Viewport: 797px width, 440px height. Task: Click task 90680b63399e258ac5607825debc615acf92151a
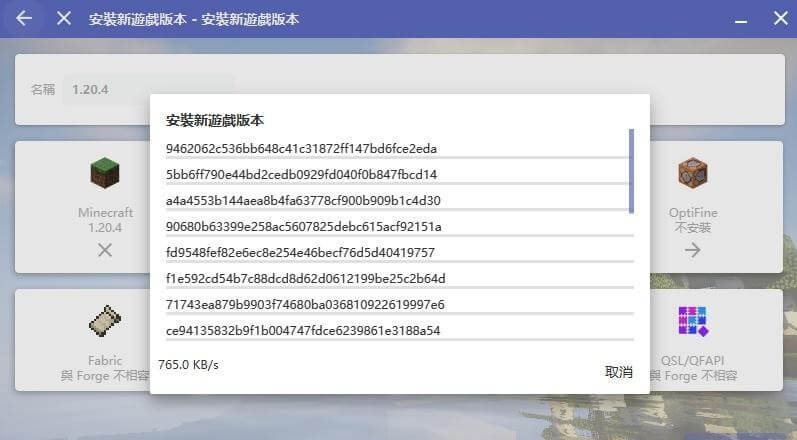[x=303, y=227]
